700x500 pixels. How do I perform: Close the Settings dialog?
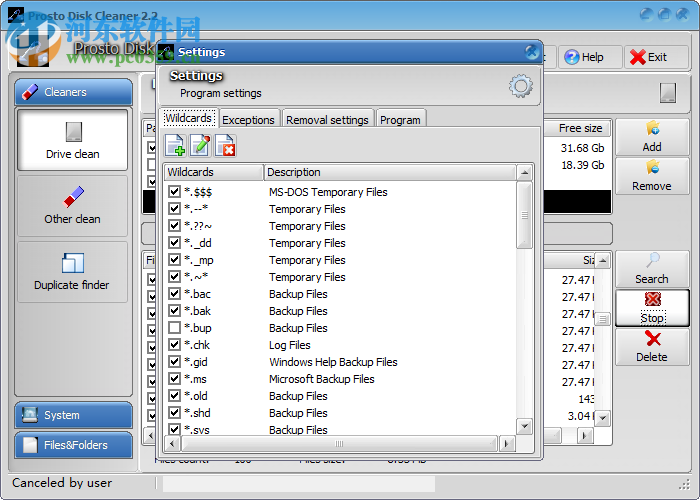coord(531,52)
